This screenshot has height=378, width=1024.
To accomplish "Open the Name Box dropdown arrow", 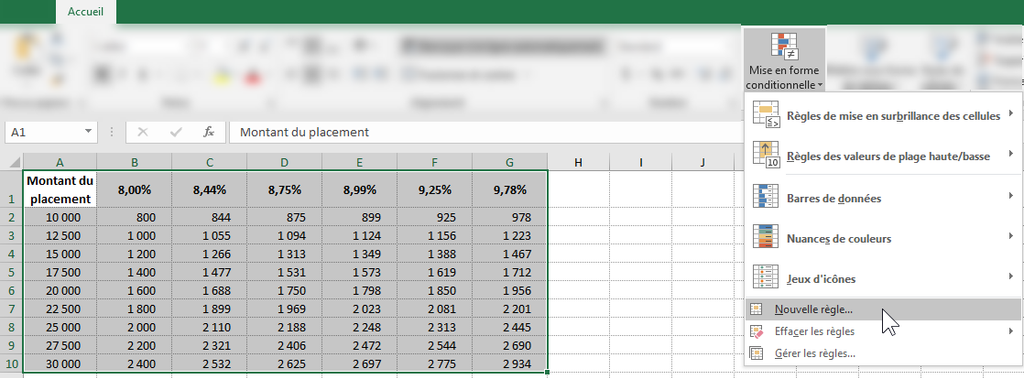I will click(88, 132).
